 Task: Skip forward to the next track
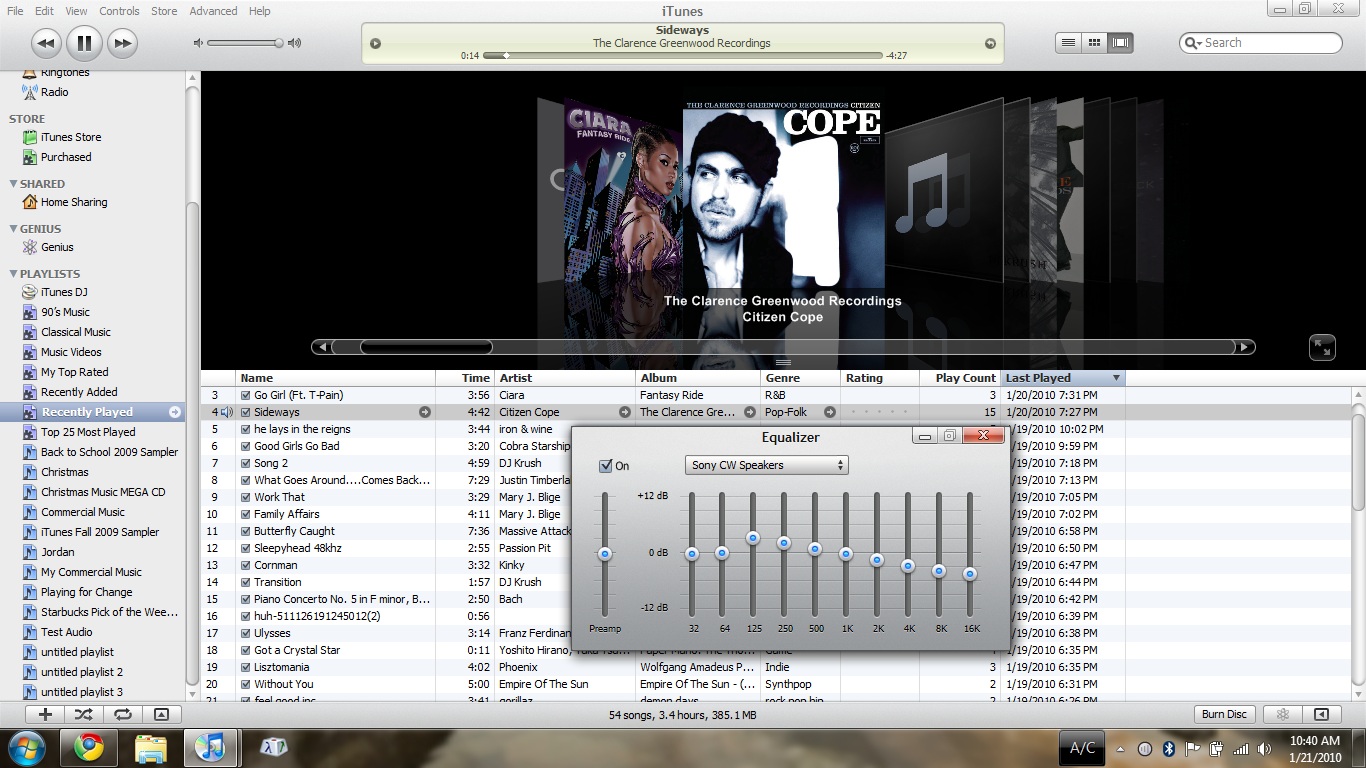[x=122, y=43]
